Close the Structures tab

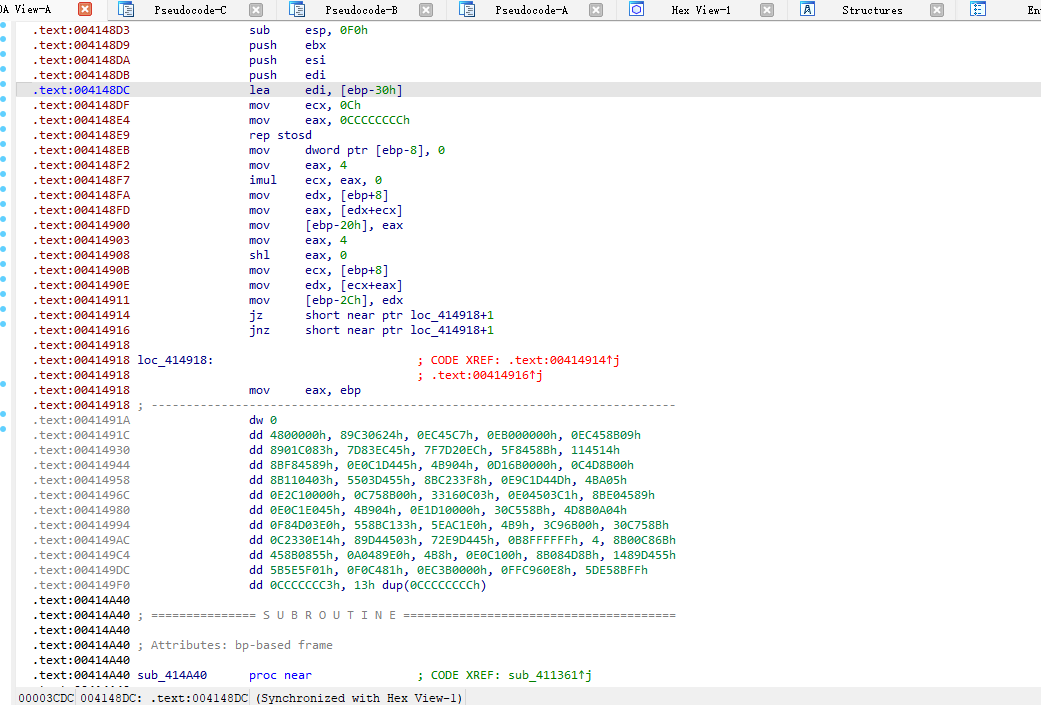point(937,10)
